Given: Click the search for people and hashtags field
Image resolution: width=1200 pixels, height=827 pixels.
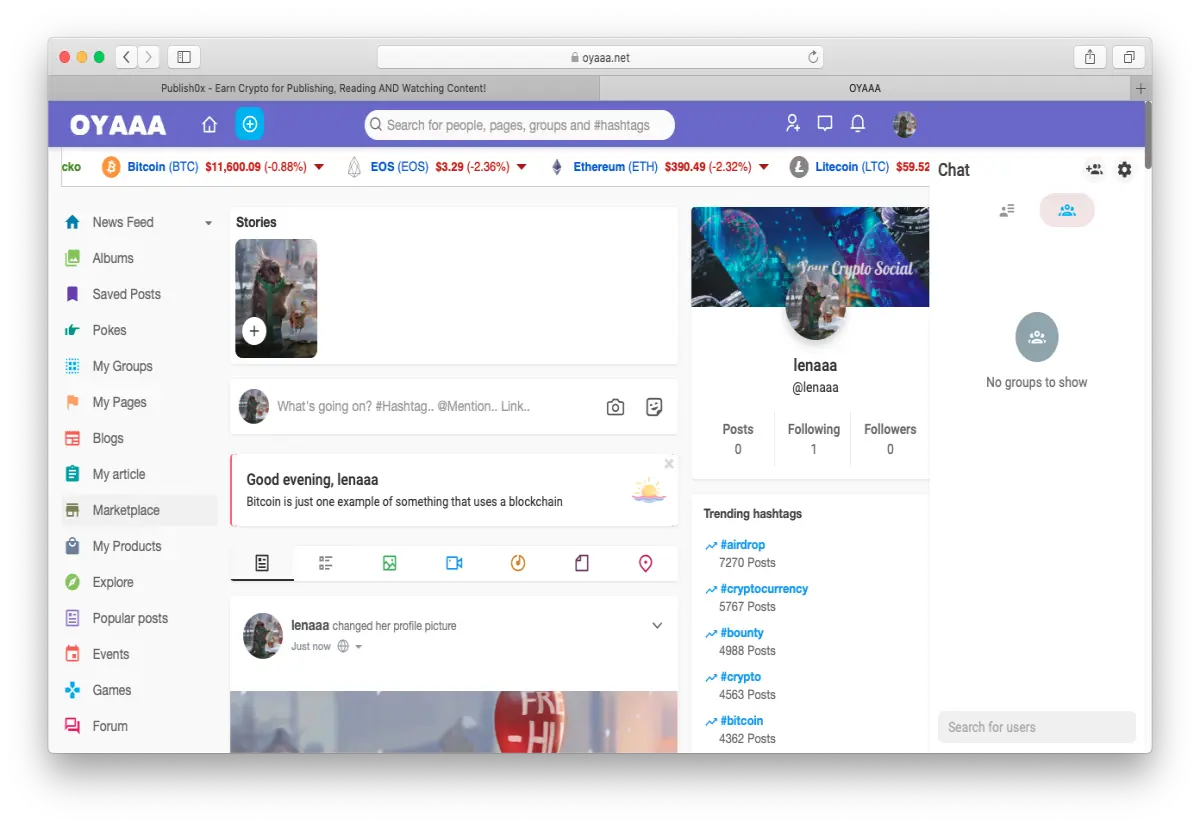Looking at the screenshot, I should (520, 125).
